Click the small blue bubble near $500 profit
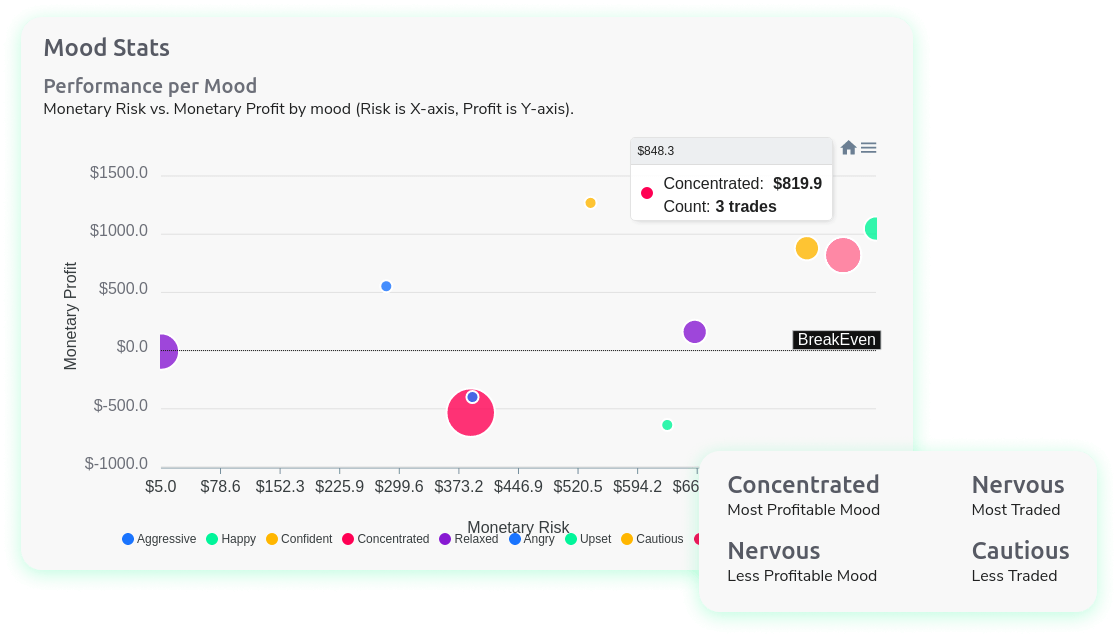This screenshot has width=1118, height=637. [386, 286]
